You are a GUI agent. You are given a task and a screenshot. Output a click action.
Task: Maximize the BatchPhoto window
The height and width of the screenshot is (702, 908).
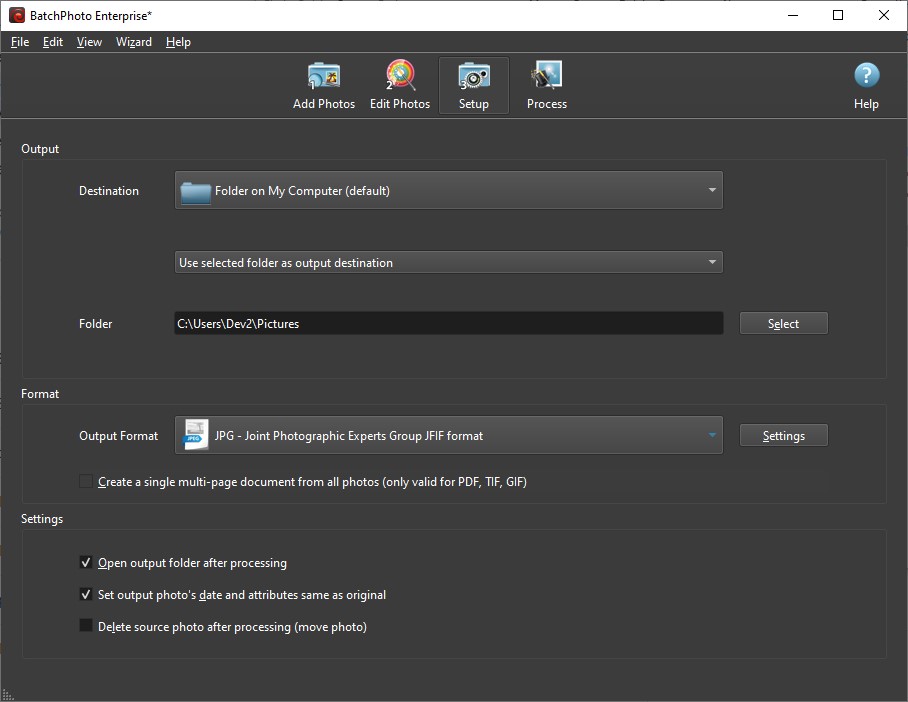click(837, 15)
